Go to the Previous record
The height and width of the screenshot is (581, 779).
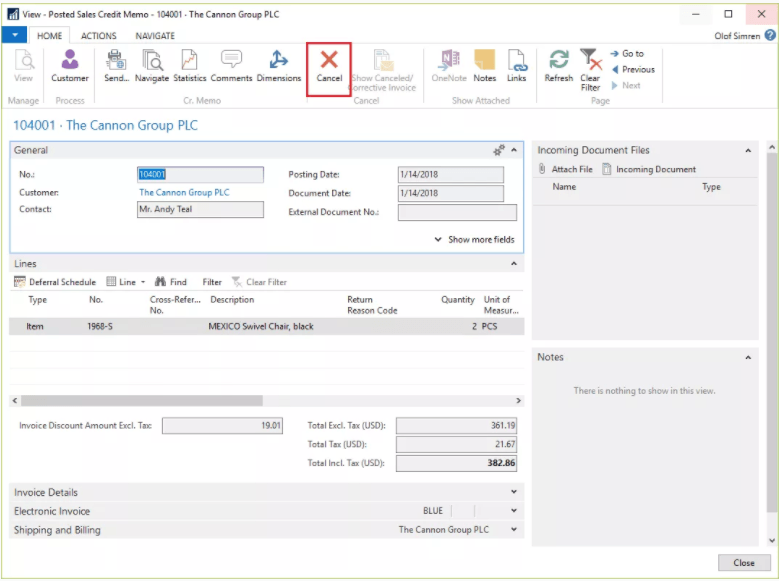tap(633, 70)
